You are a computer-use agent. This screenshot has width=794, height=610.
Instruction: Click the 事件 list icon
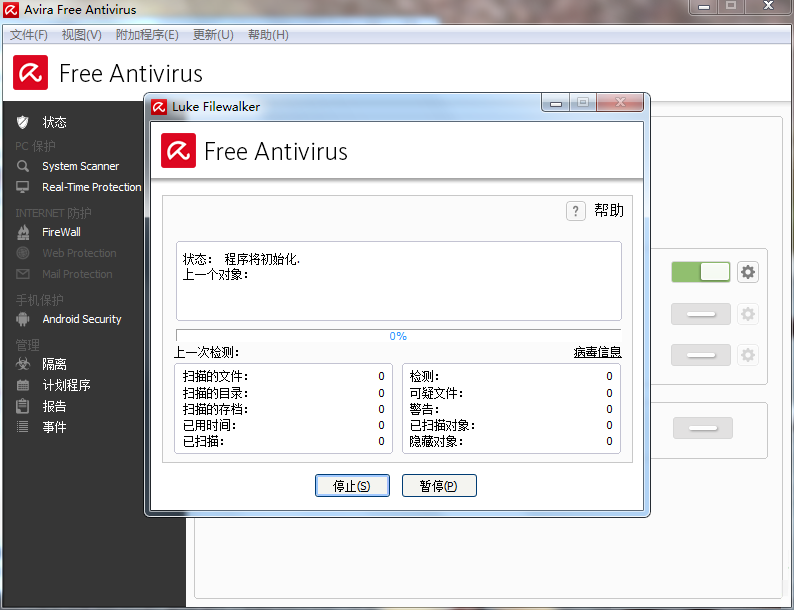[23, 427]
